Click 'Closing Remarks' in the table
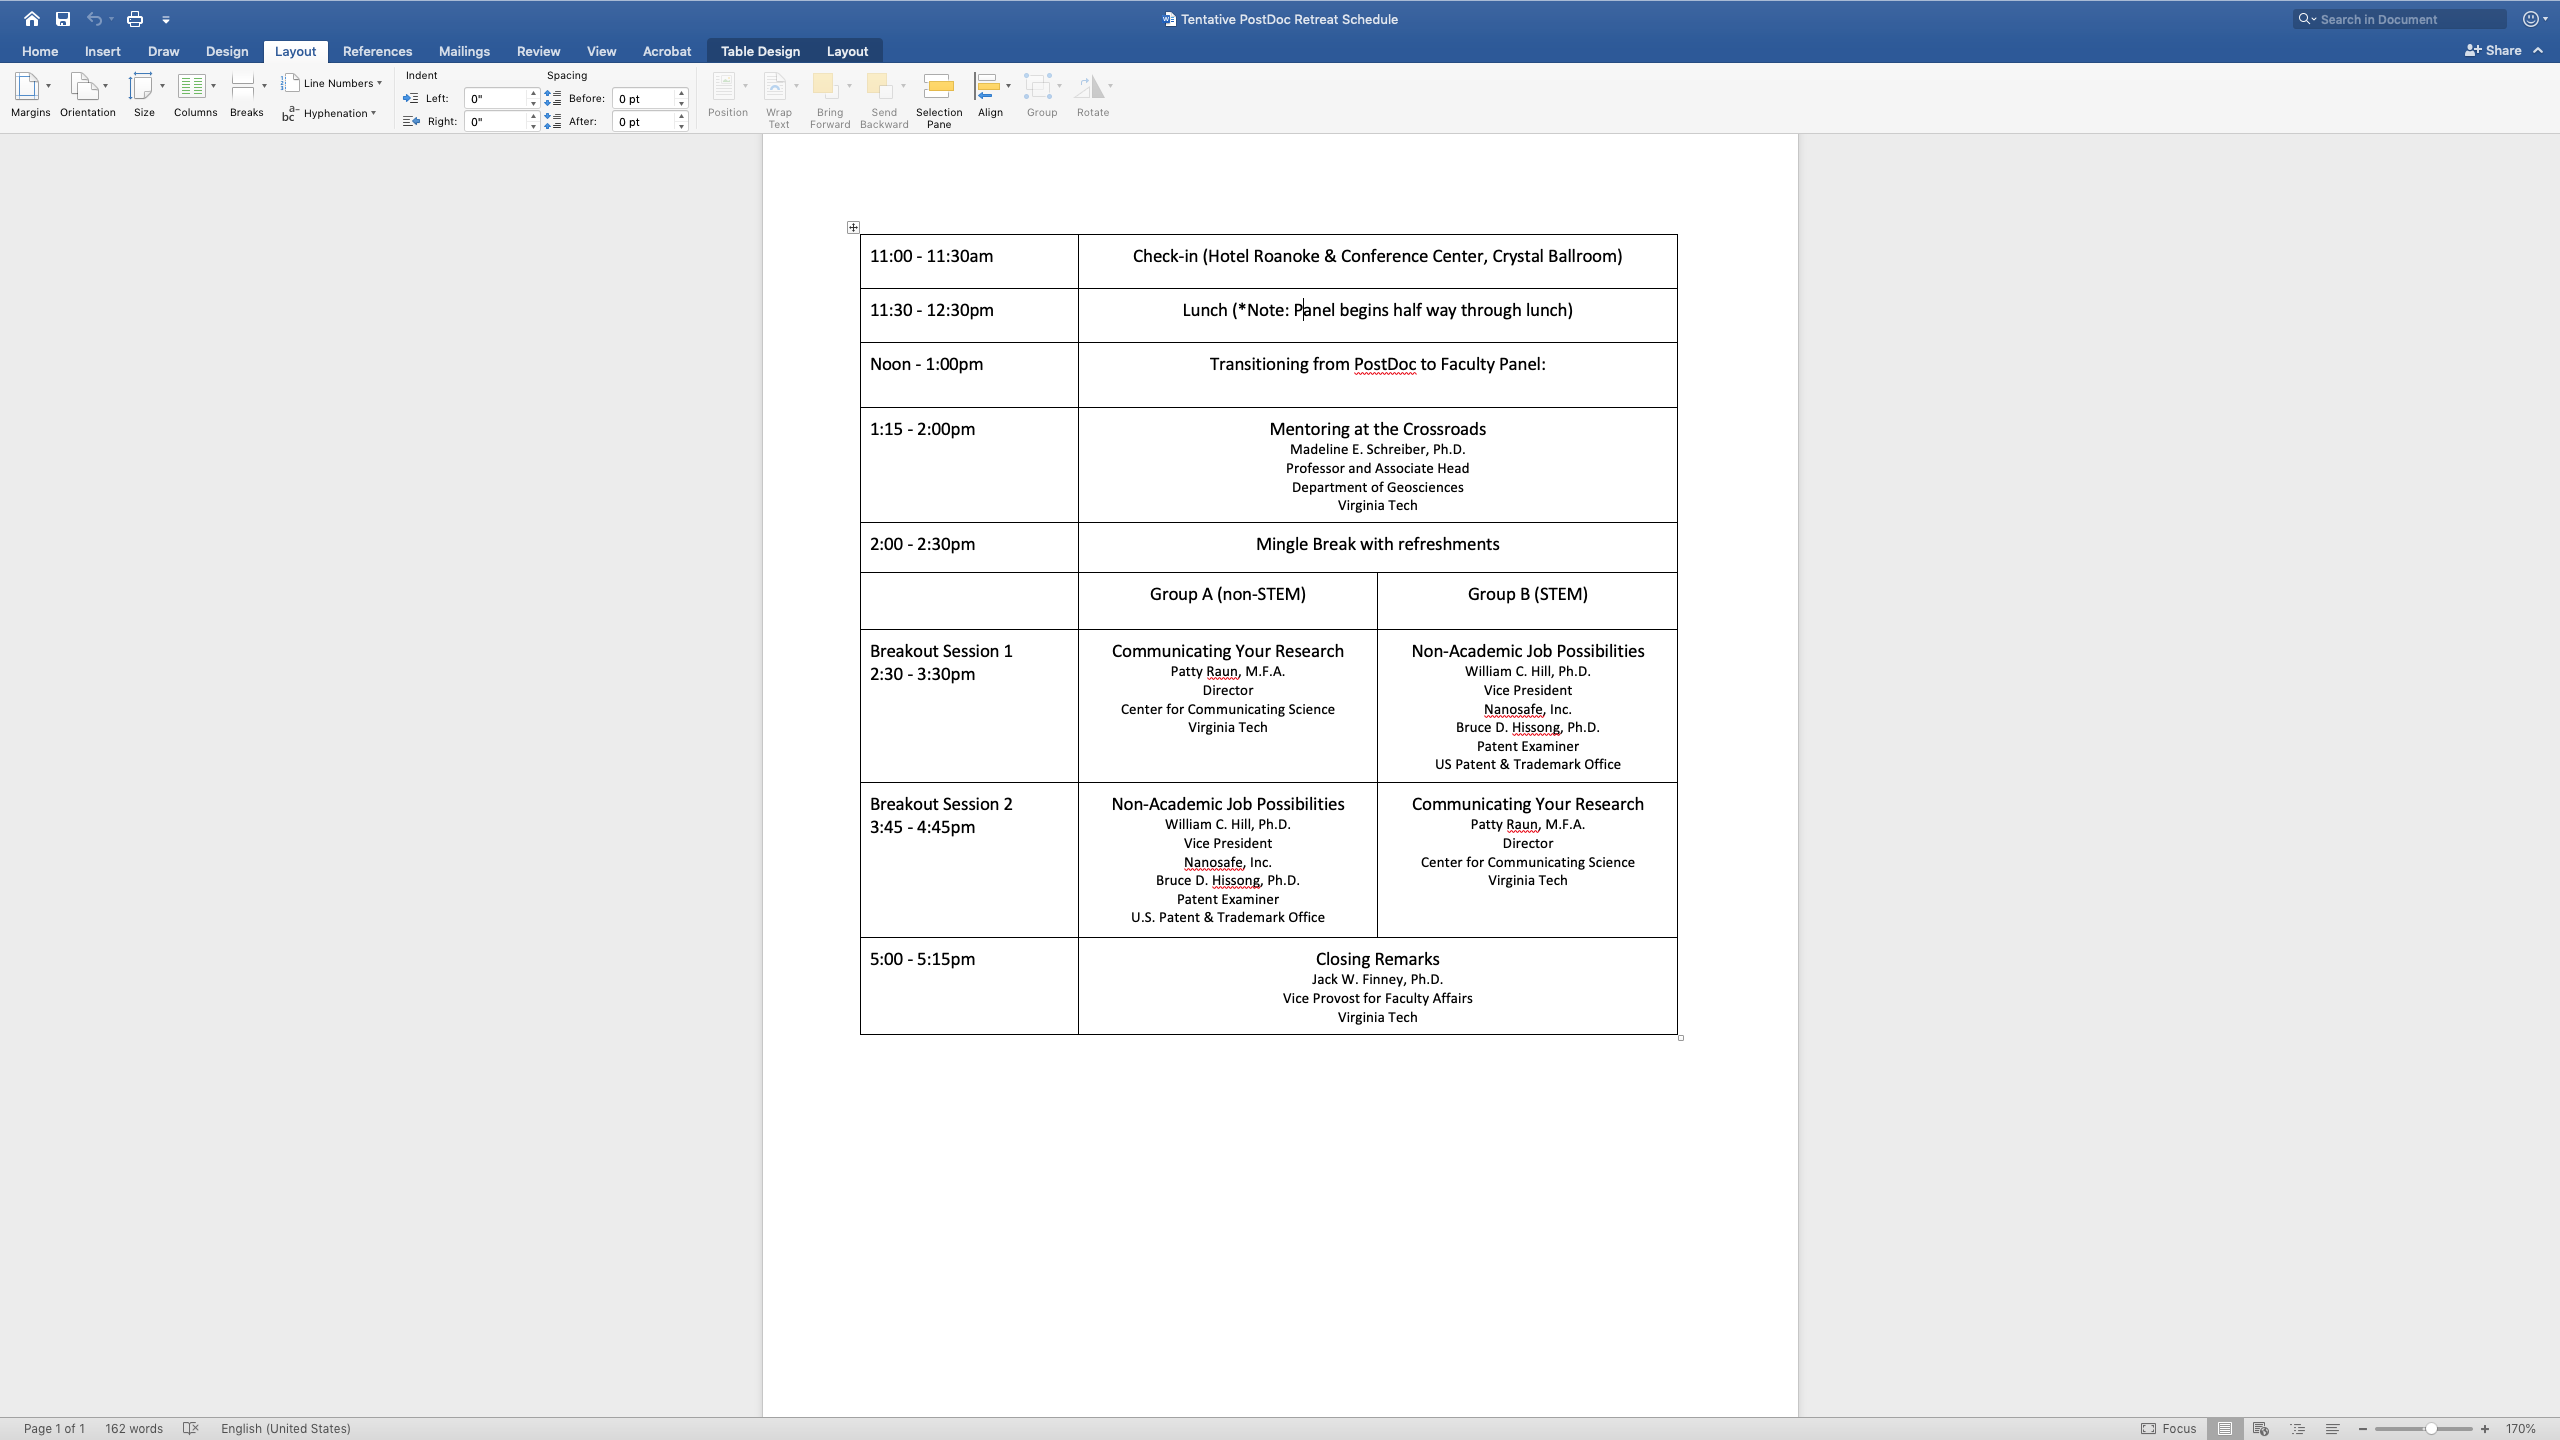Image resolution: width=2560 pixels, height=1440 pixels. tap(1377, 959)
